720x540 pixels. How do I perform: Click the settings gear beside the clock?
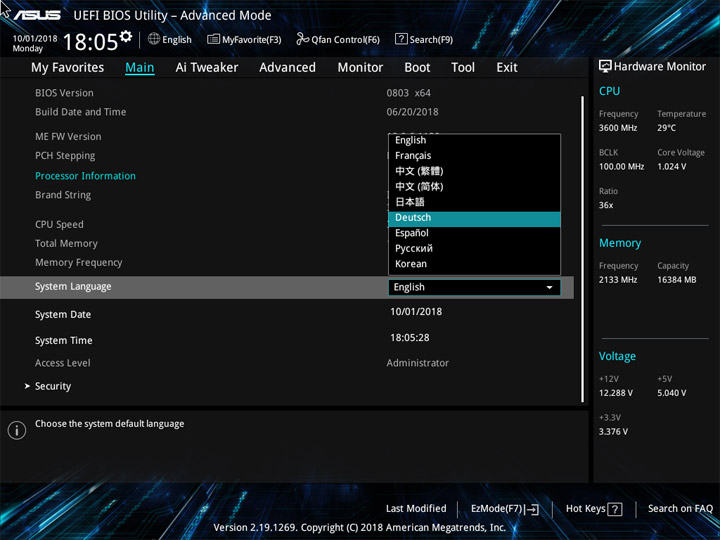point(126,36)
